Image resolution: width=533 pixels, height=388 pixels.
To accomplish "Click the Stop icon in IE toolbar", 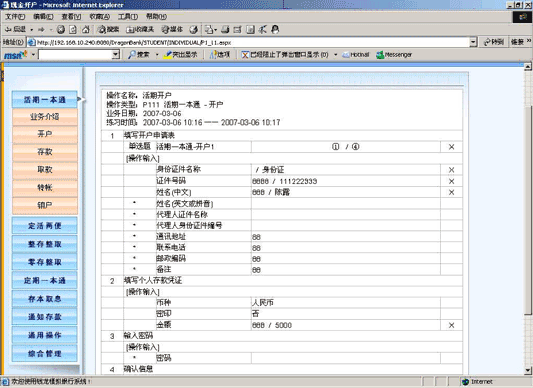I will pos(61,30).
